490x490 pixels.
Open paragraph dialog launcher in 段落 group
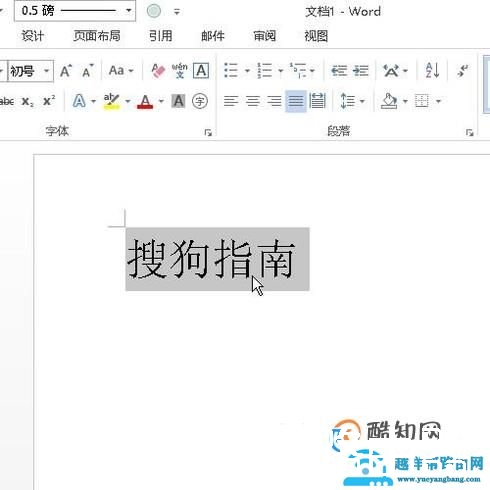tap(470, 133)
